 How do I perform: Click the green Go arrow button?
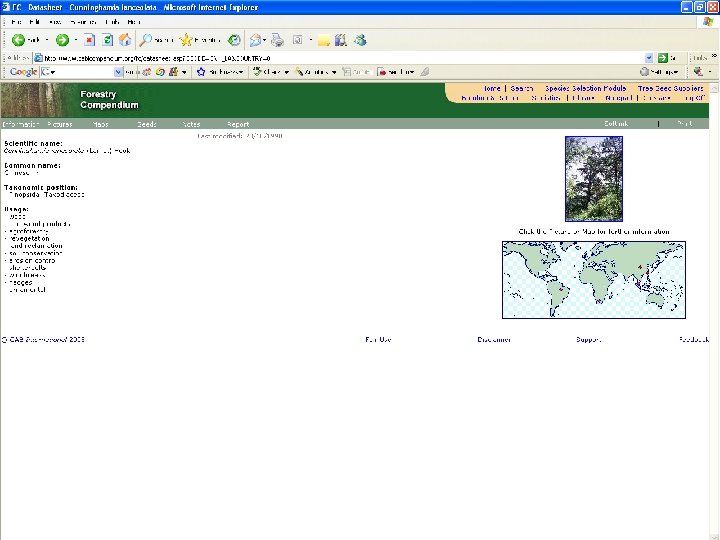[x=662, y=58]
